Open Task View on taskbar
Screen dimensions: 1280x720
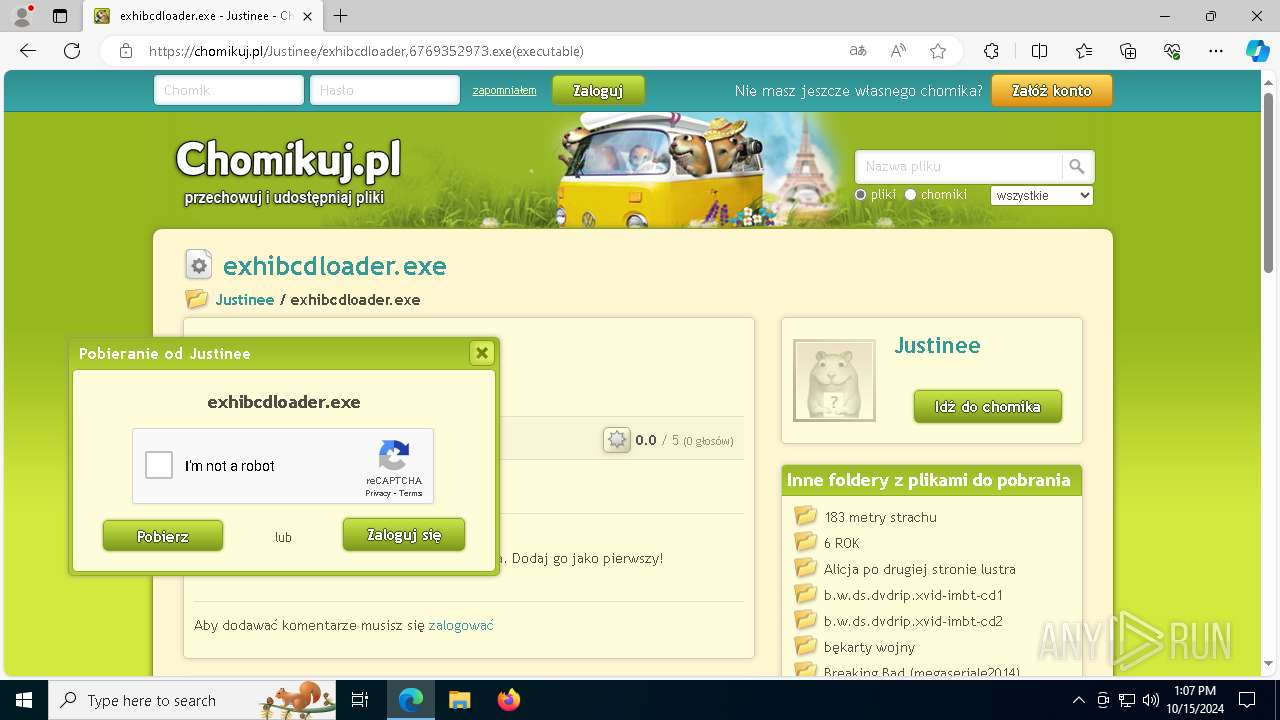pos(360,700)
